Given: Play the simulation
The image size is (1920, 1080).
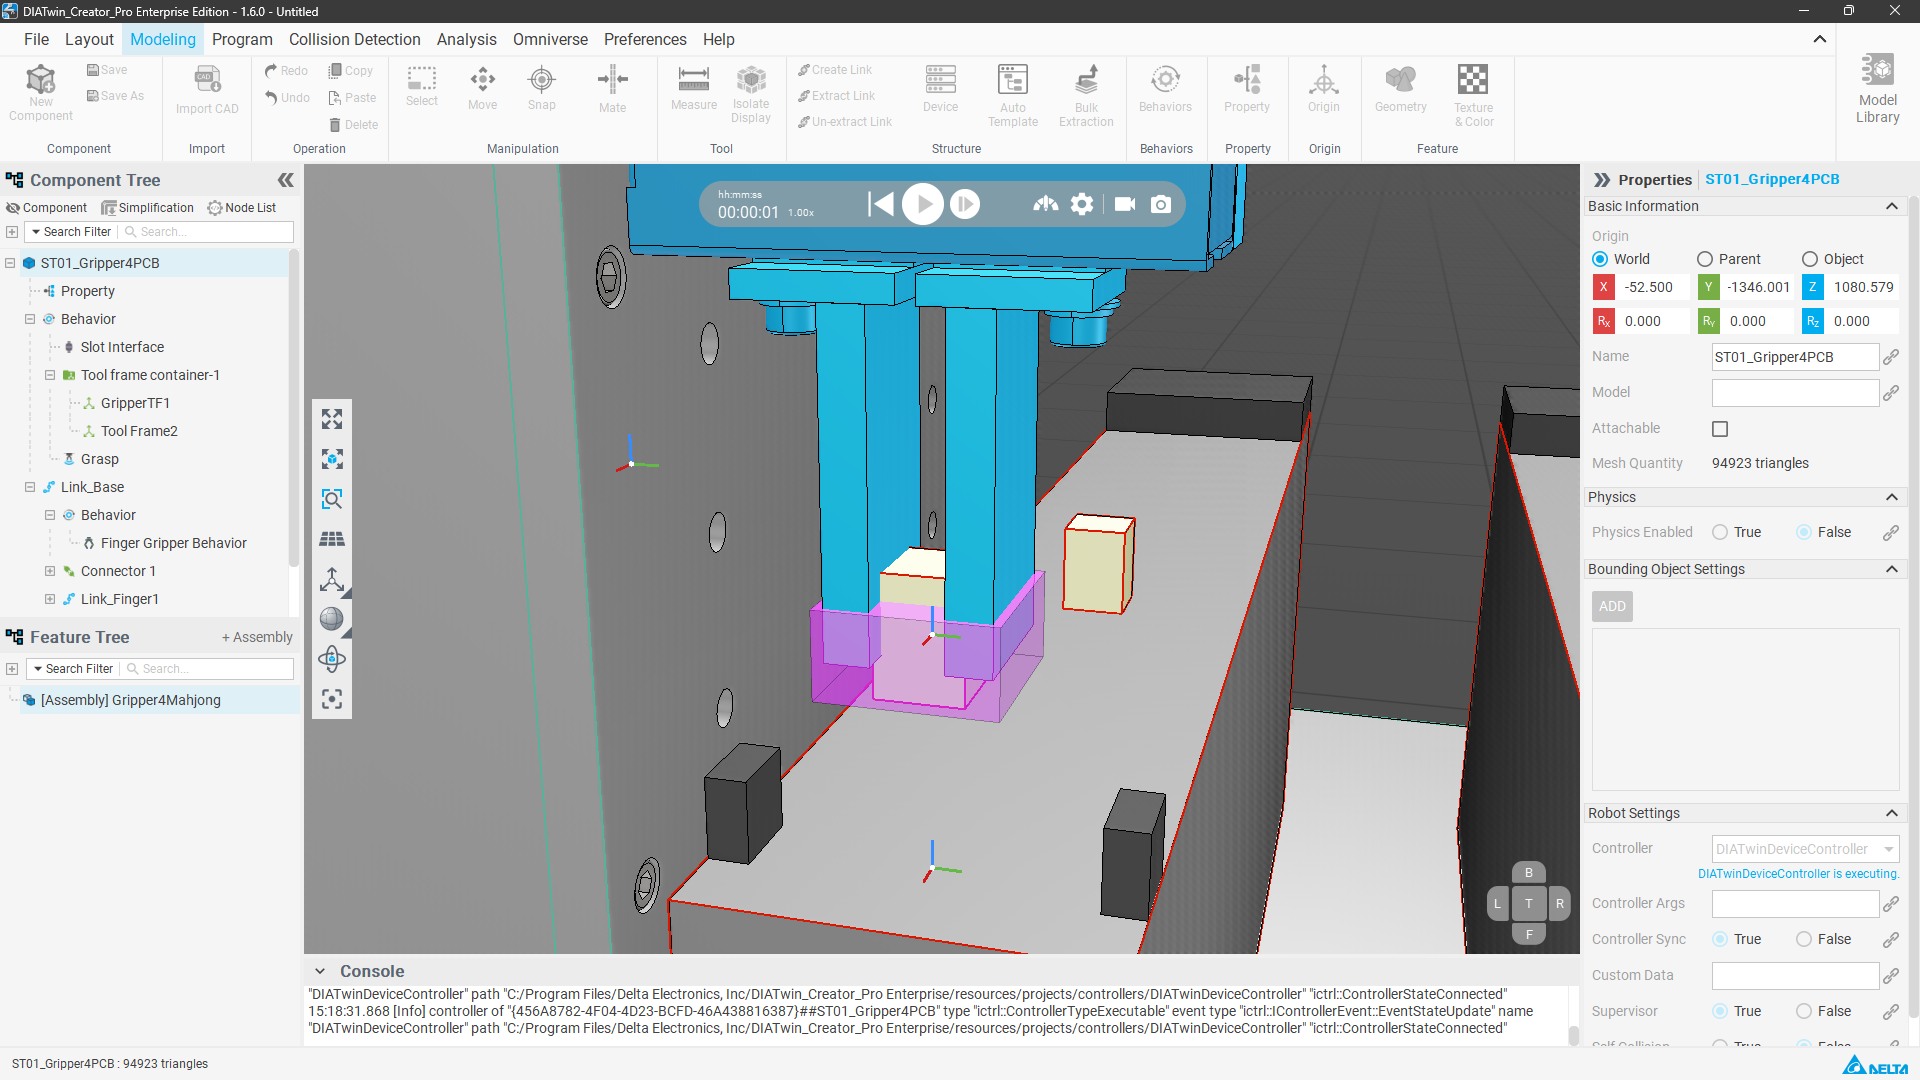Looking at the screenshot, I should (922, 204).
